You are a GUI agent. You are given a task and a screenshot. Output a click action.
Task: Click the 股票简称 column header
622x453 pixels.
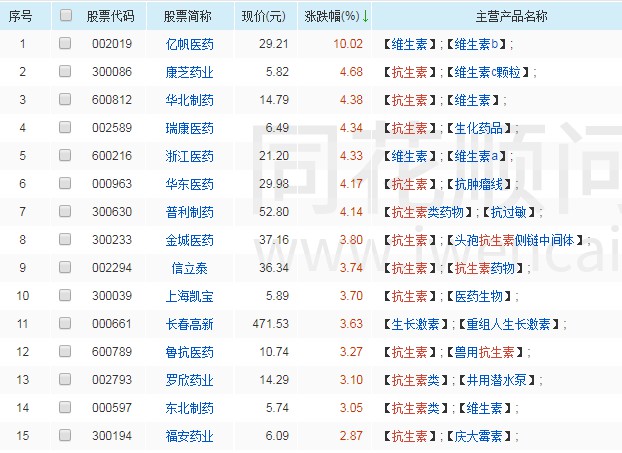click(x=188, y=16)
